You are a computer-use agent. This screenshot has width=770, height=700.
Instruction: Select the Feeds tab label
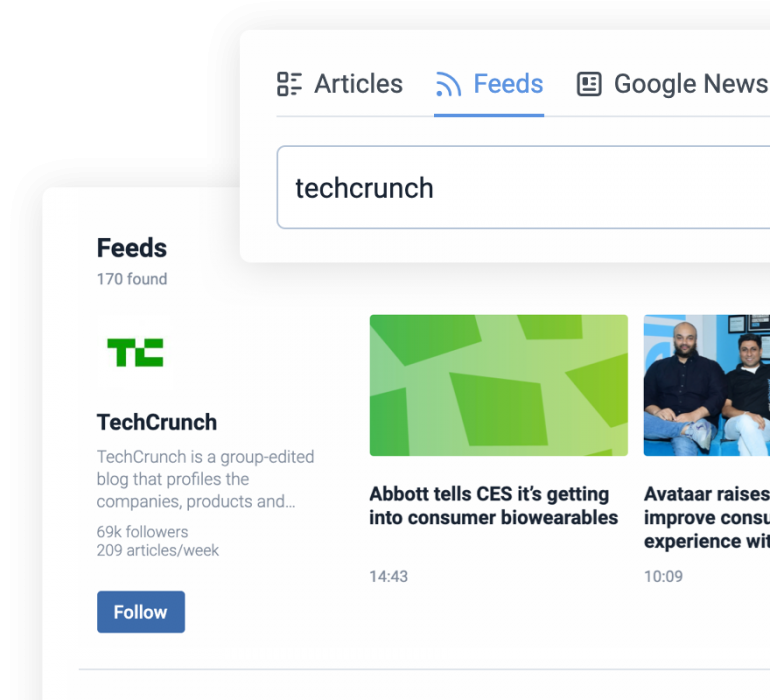coord(508,84)
